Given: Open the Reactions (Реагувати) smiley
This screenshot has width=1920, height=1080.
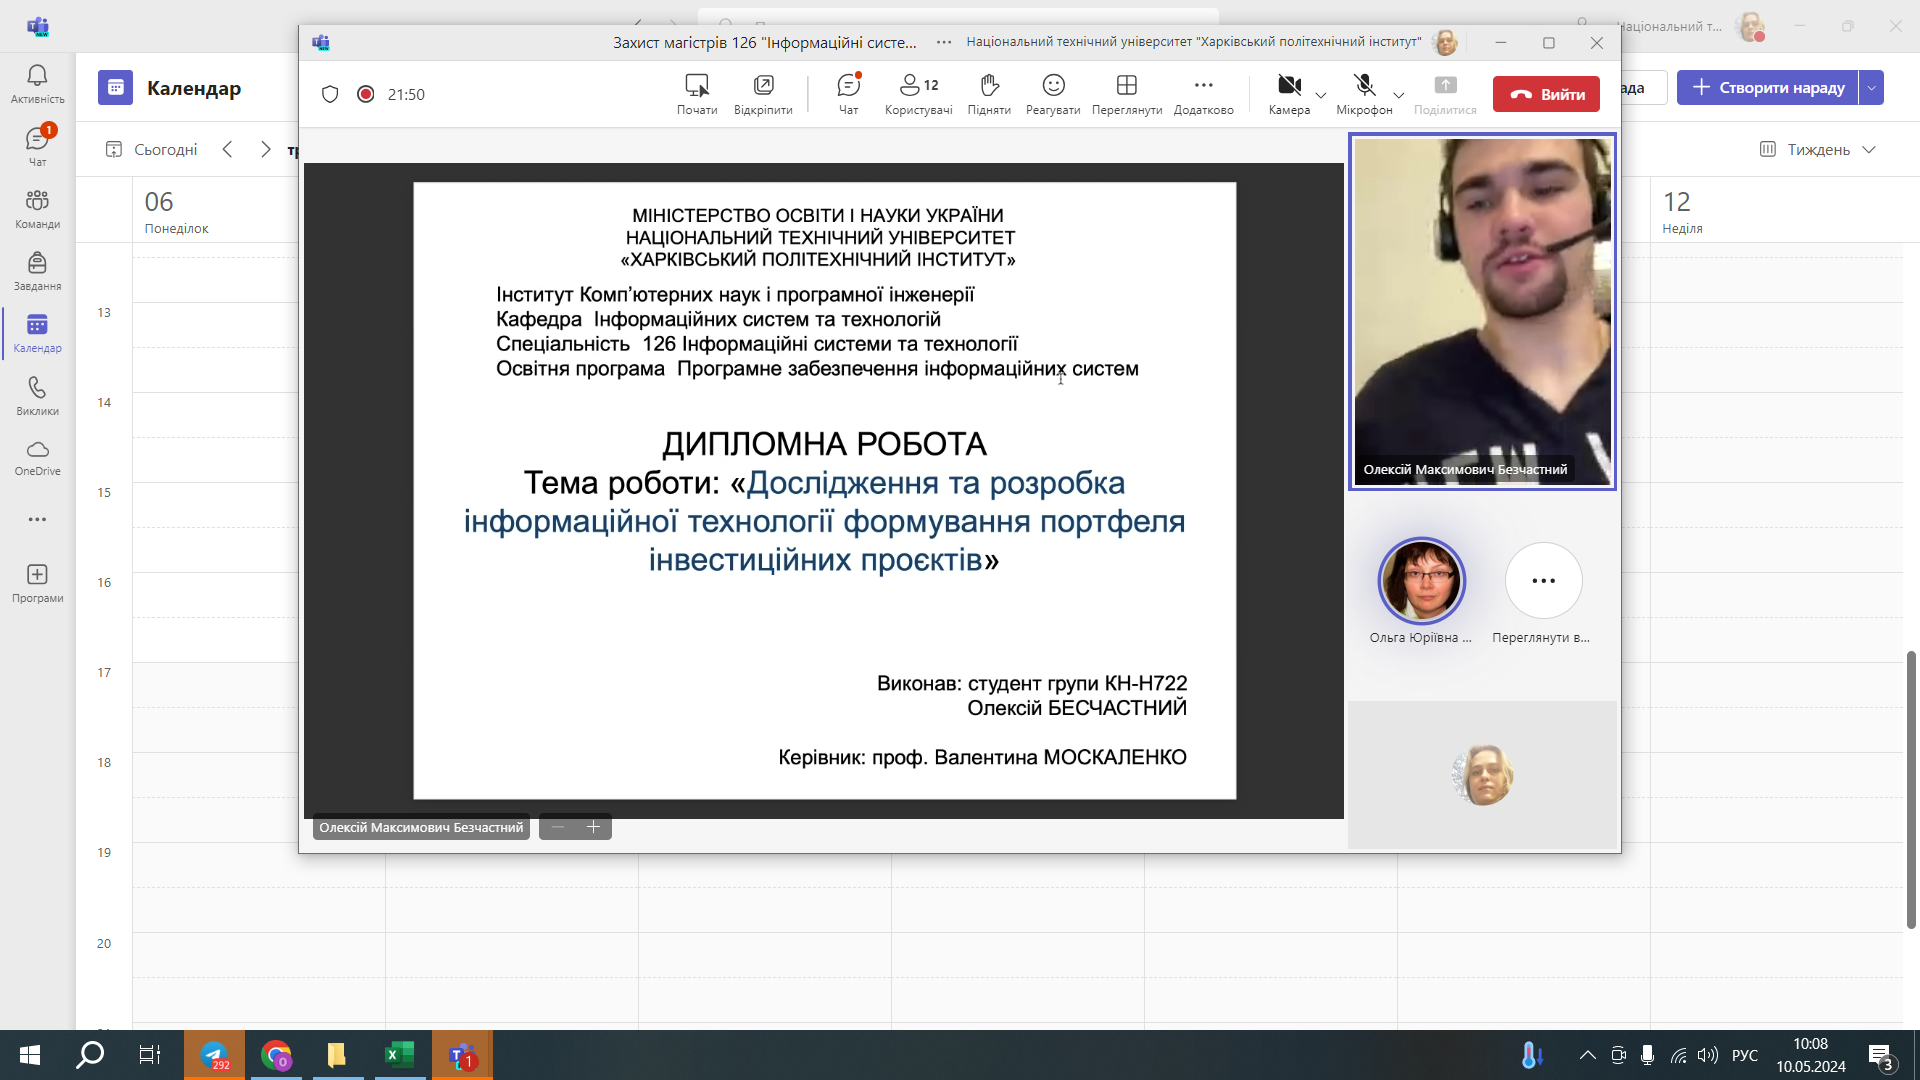Looking at the screenshot, I should click(1053, 86).
